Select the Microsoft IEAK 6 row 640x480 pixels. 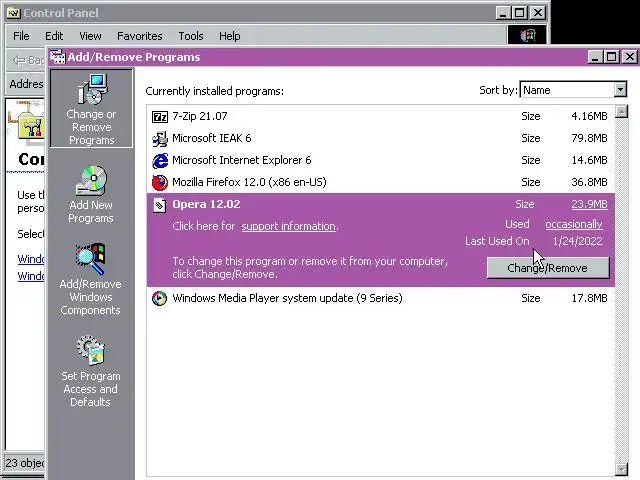(x=380, y=138)
